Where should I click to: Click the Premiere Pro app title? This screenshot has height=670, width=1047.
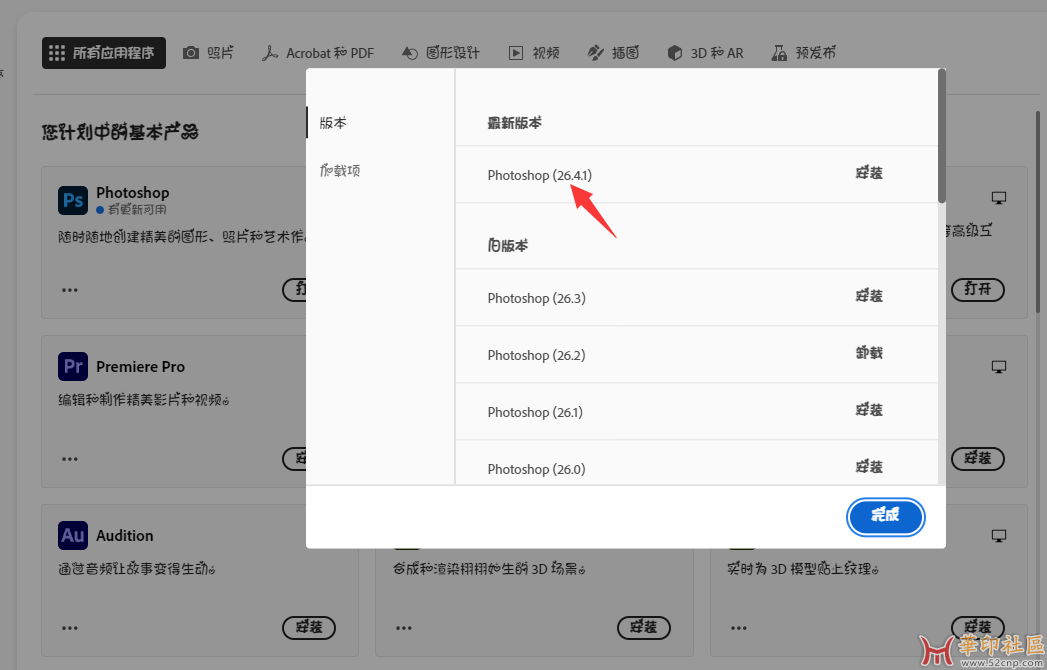[x=140, y=367]
